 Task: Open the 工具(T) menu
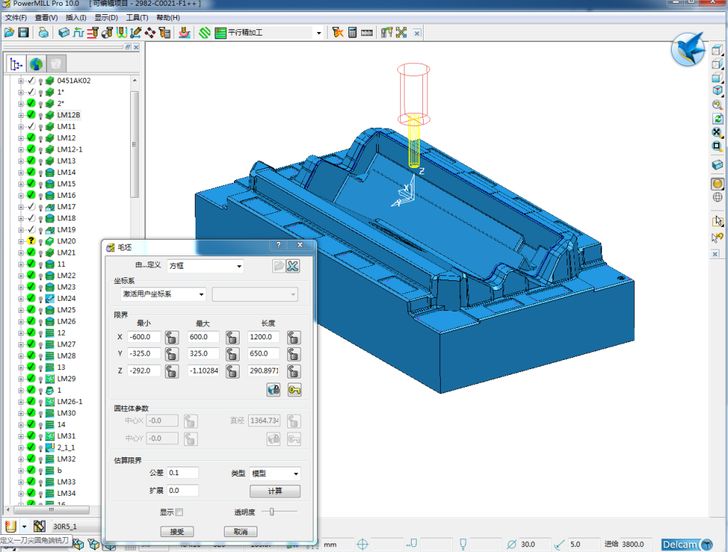(137, 18)
